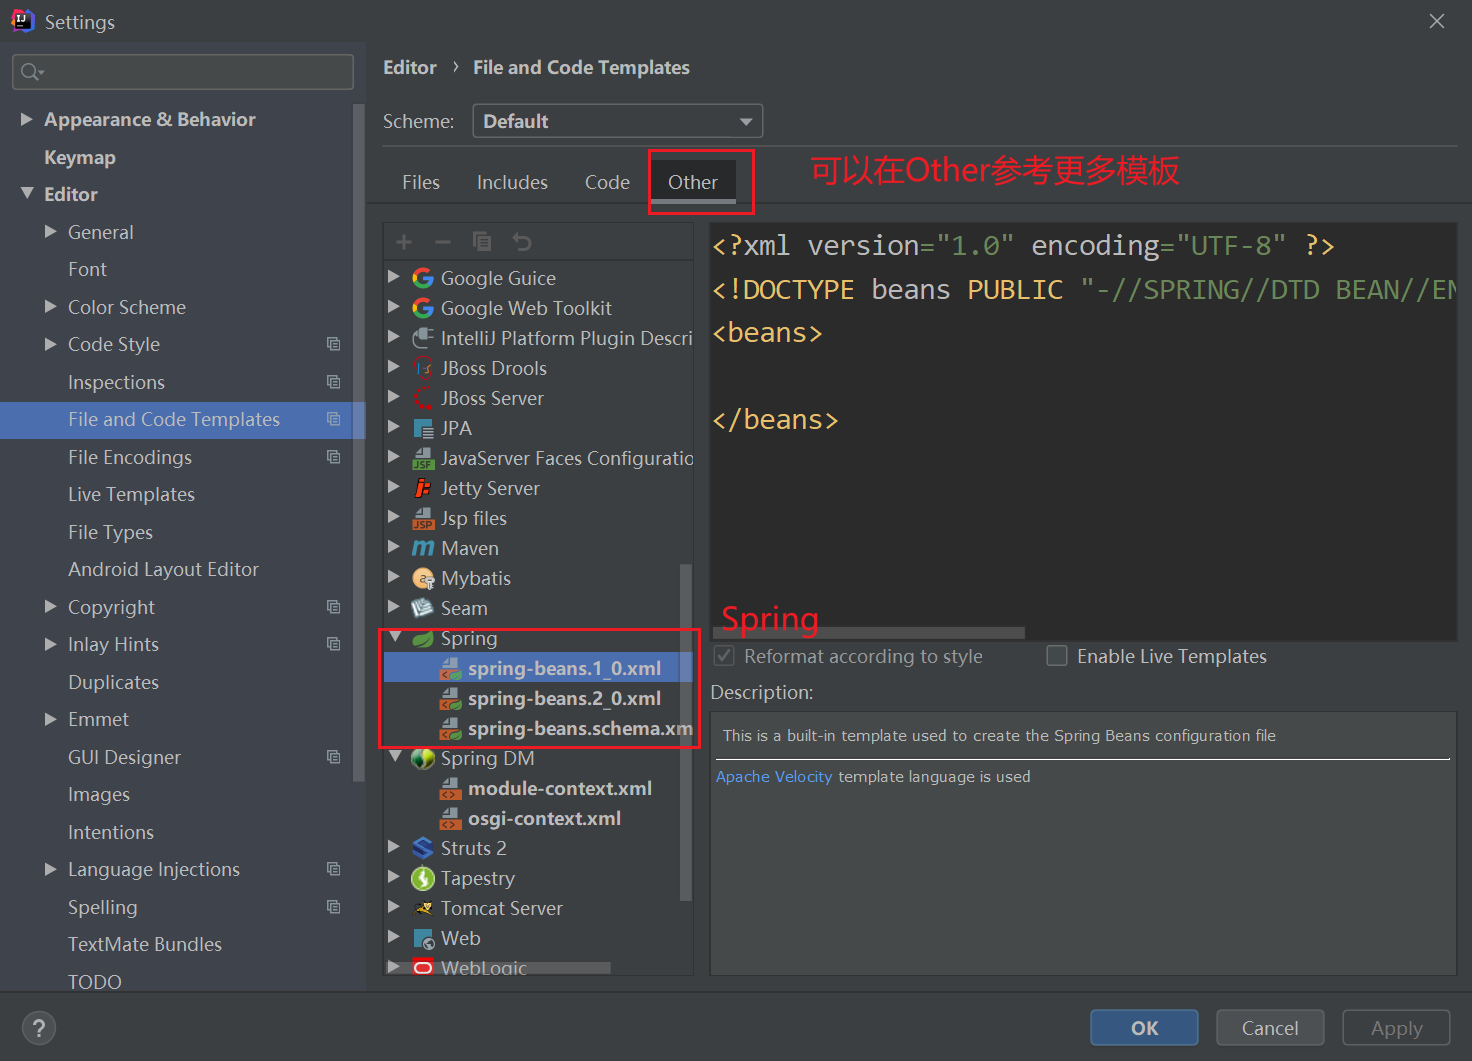
Task: Click the OK button
Action: click(1144, 1028)
